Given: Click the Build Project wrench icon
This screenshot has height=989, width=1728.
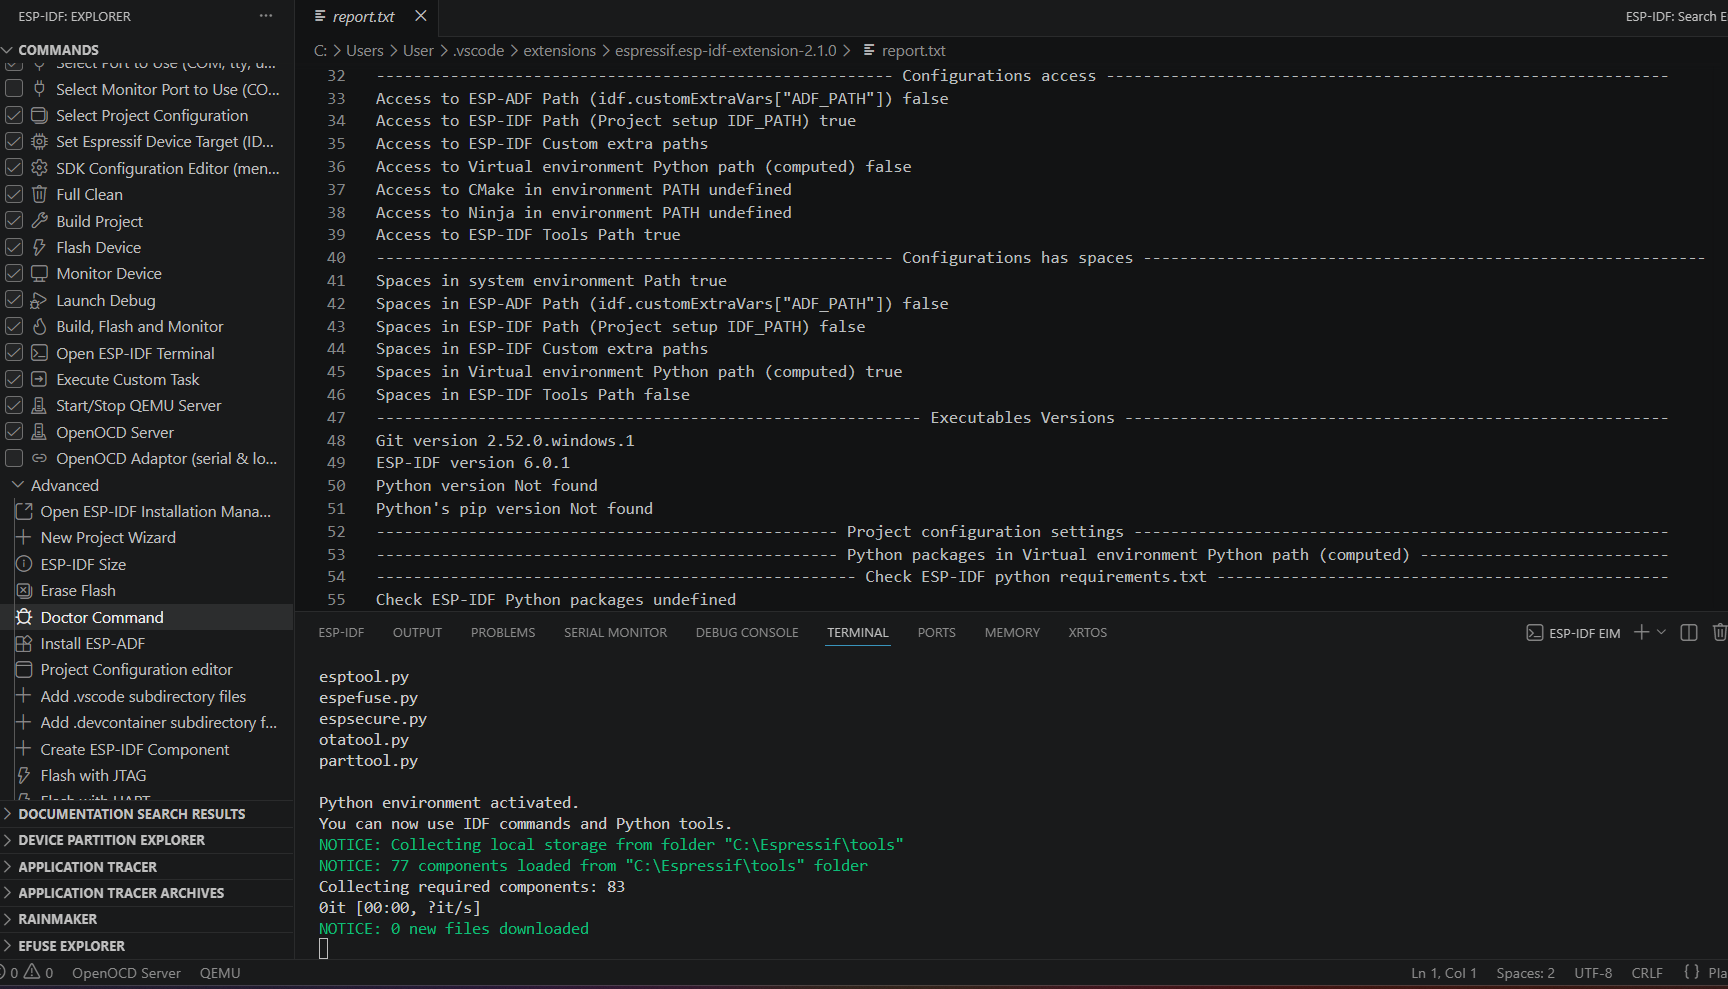Looking at the screenshot, I should click(39, 221).
